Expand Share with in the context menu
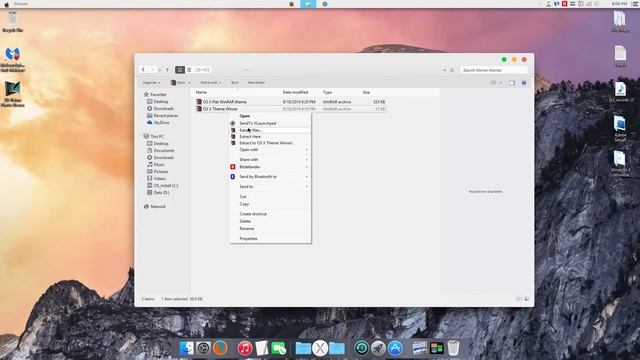The width and height of the screenshot is (640, 360). pyautogui.click(x=270, y=160)
